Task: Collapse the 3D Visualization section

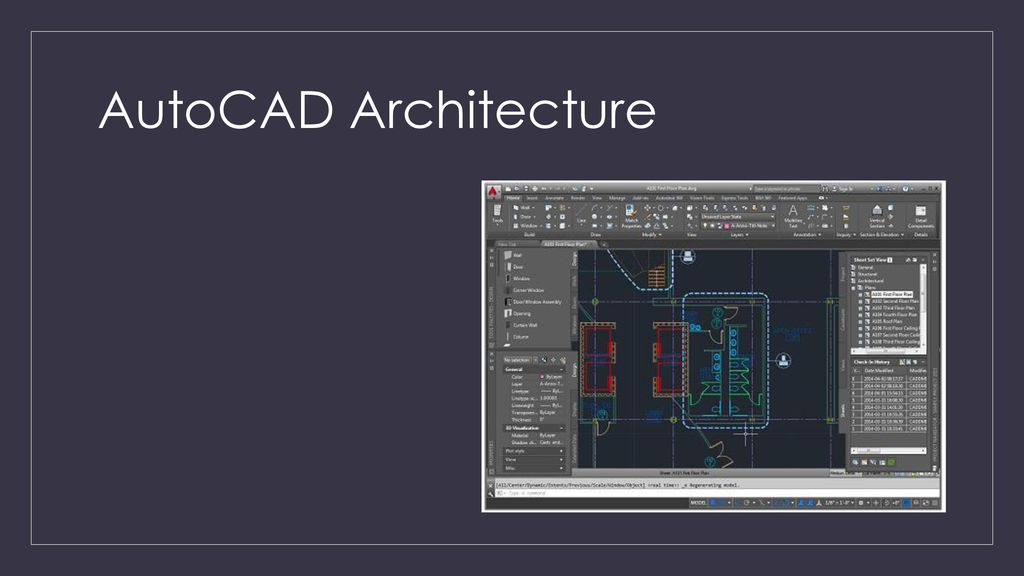Action: (x=562, y=428)
